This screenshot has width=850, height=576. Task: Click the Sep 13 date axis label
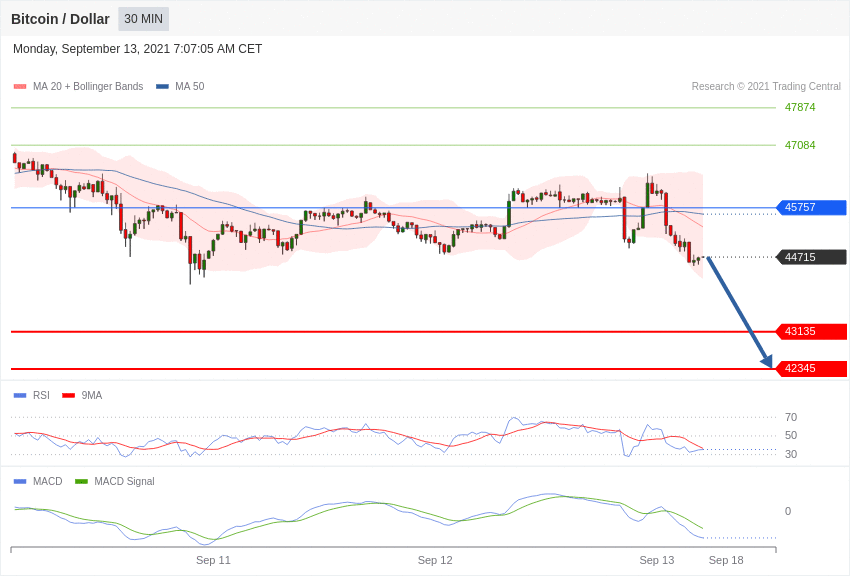pyautogui.click(x=657, y=560)
